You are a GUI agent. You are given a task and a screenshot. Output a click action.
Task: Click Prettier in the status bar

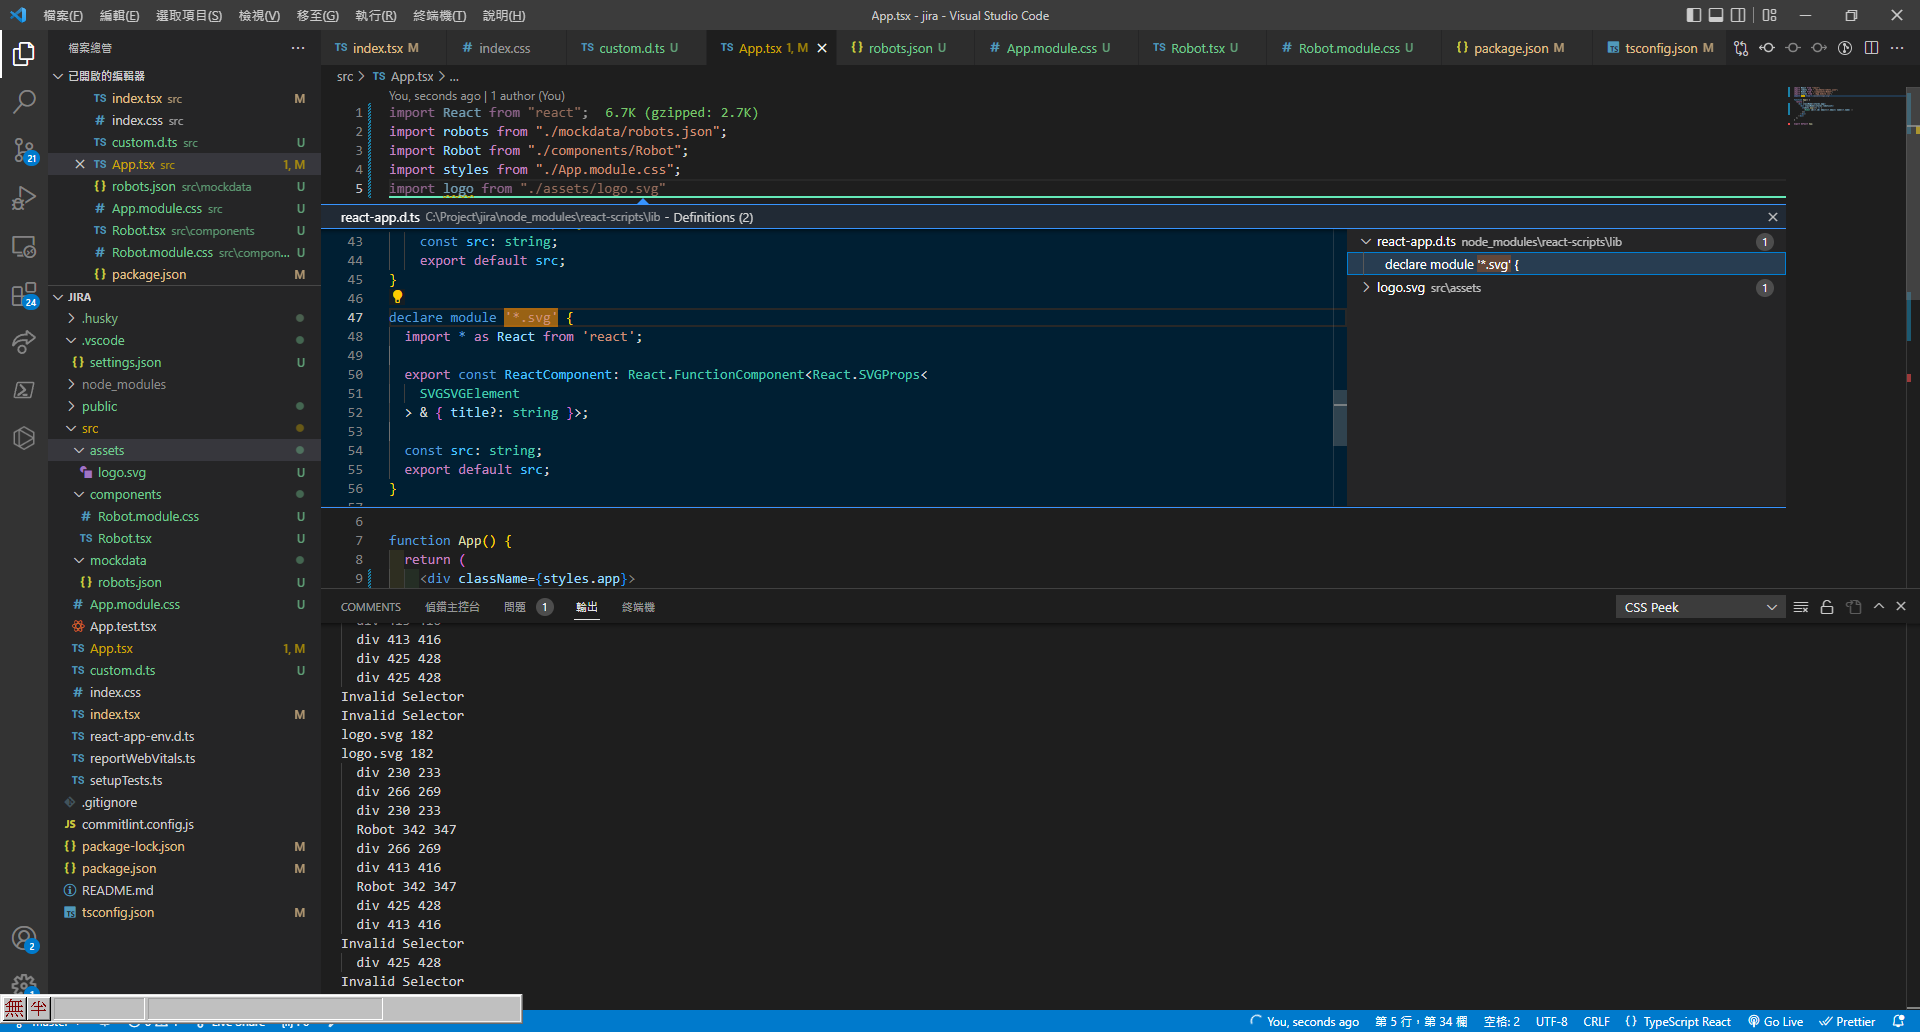(1847, 1021)
